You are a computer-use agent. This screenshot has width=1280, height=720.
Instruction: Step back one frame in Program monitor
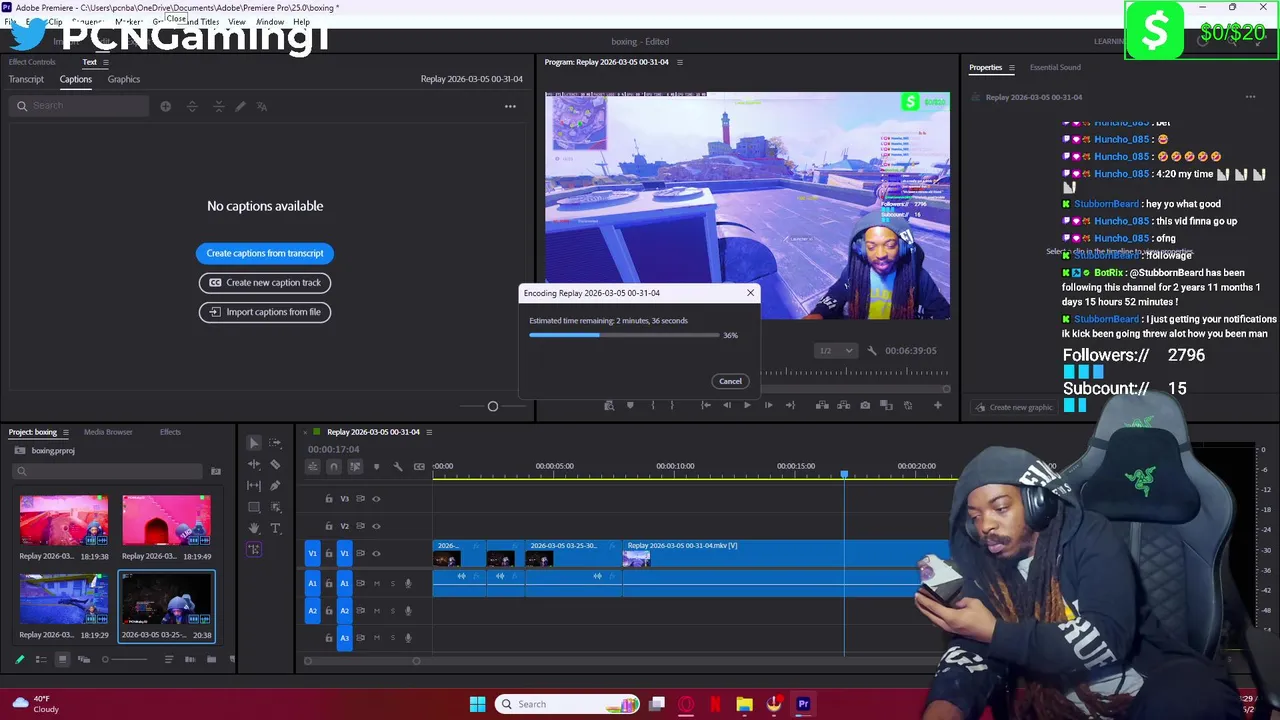click(727, 405)
